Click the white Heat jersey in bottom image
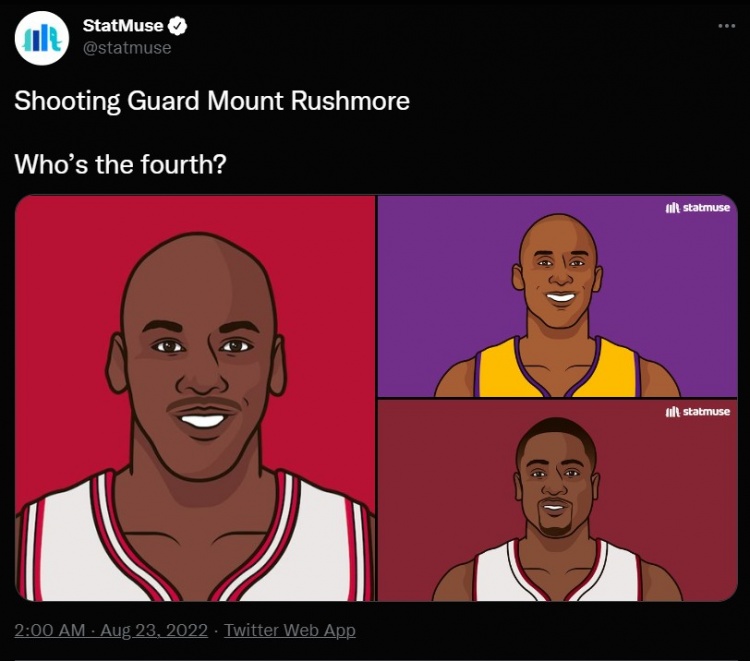 click(557, 572)
